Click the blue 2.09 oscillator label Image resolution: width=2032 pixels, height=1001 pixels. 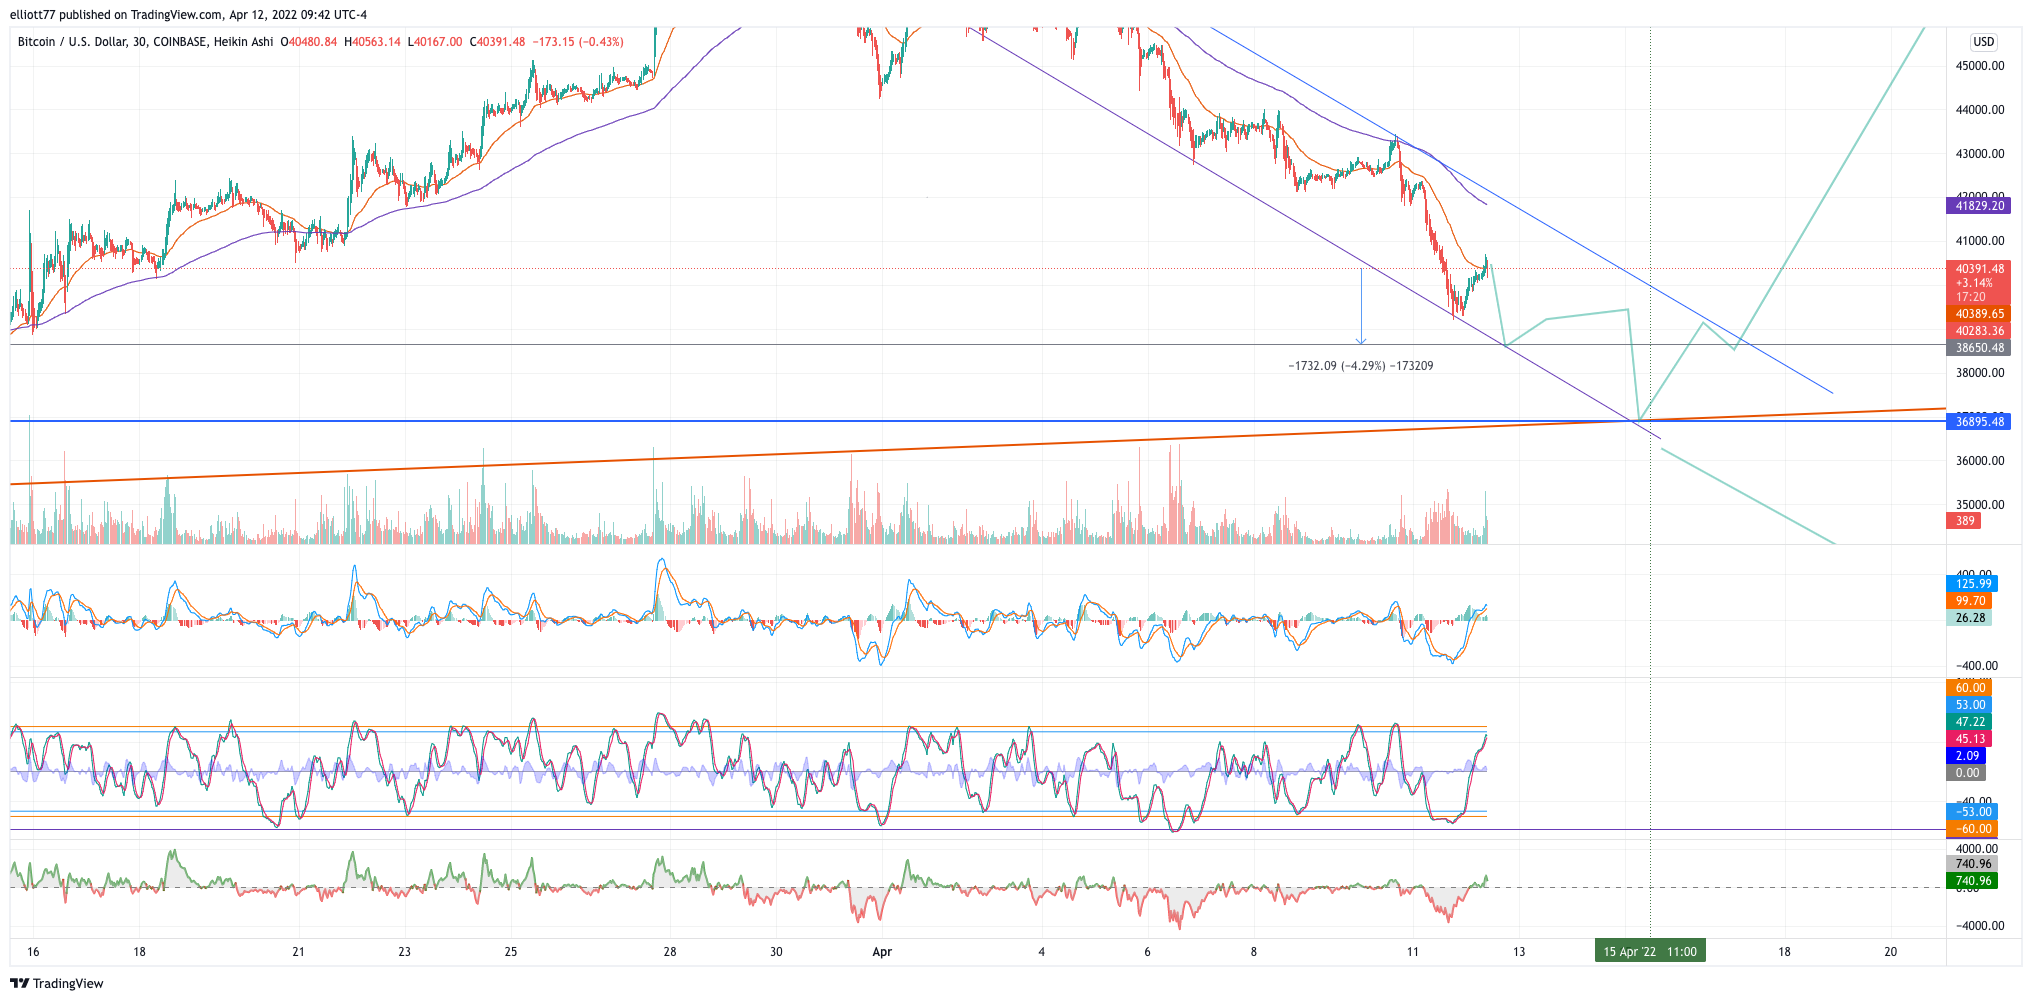(1966, 756)
